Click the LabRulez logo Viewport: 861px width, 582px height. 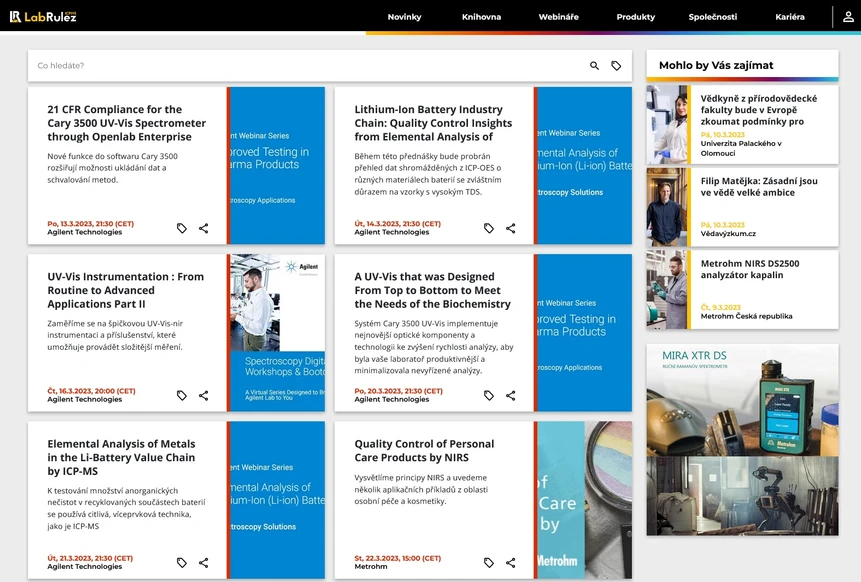click(43, 16)
